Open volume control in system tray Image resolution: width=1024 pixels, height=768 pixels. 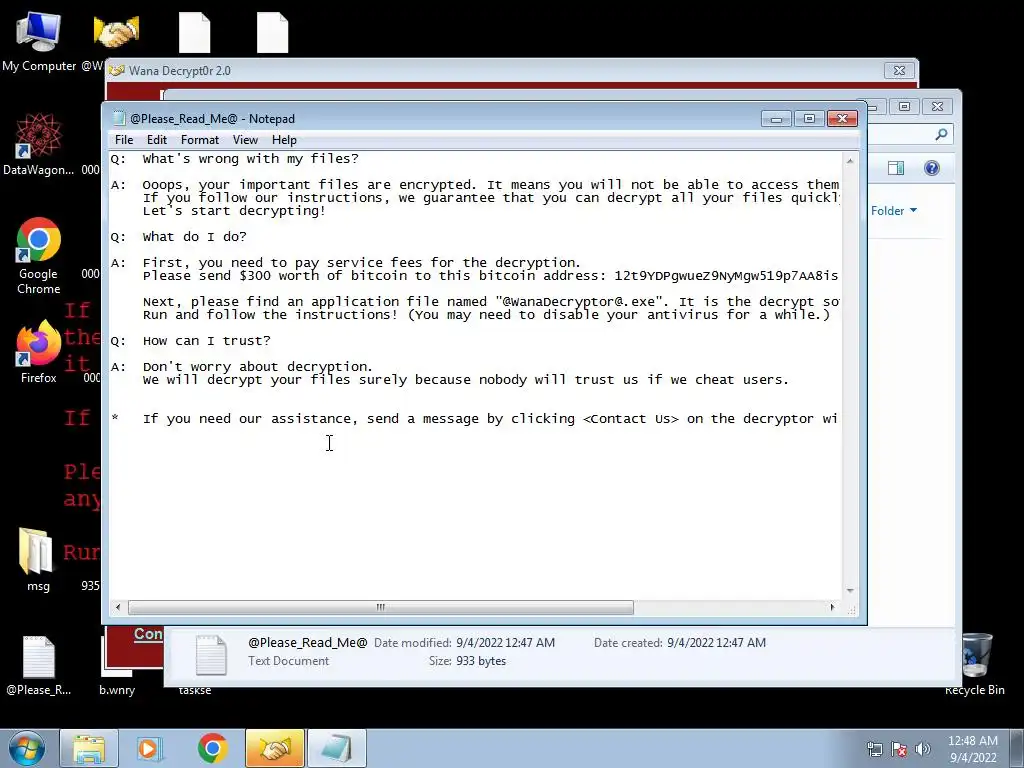923,749
